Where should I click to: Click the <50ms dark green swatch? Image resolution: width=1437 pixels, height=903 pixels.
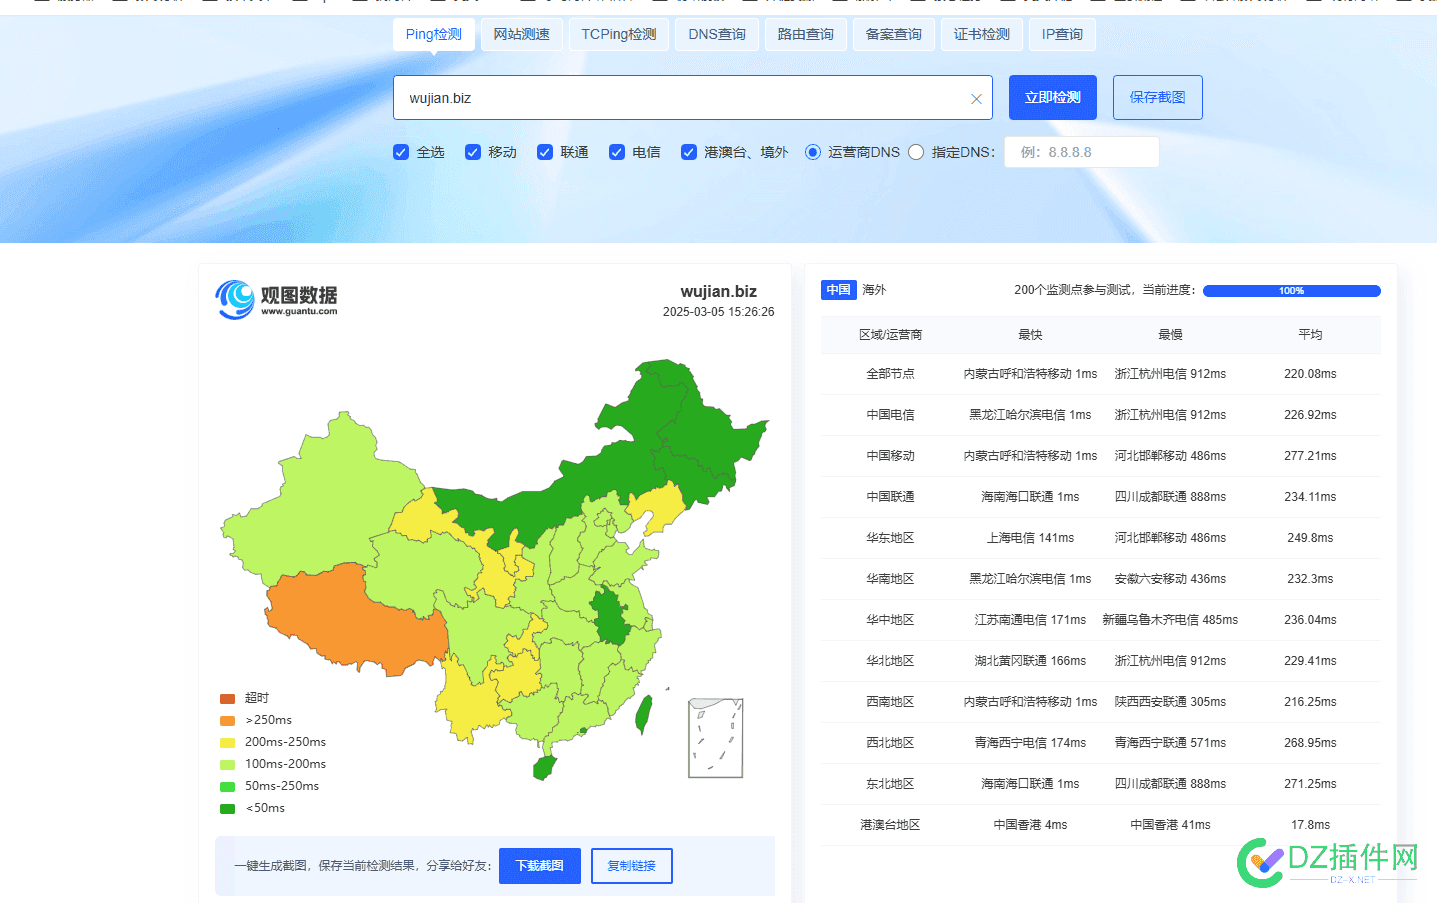pos(227,808)
